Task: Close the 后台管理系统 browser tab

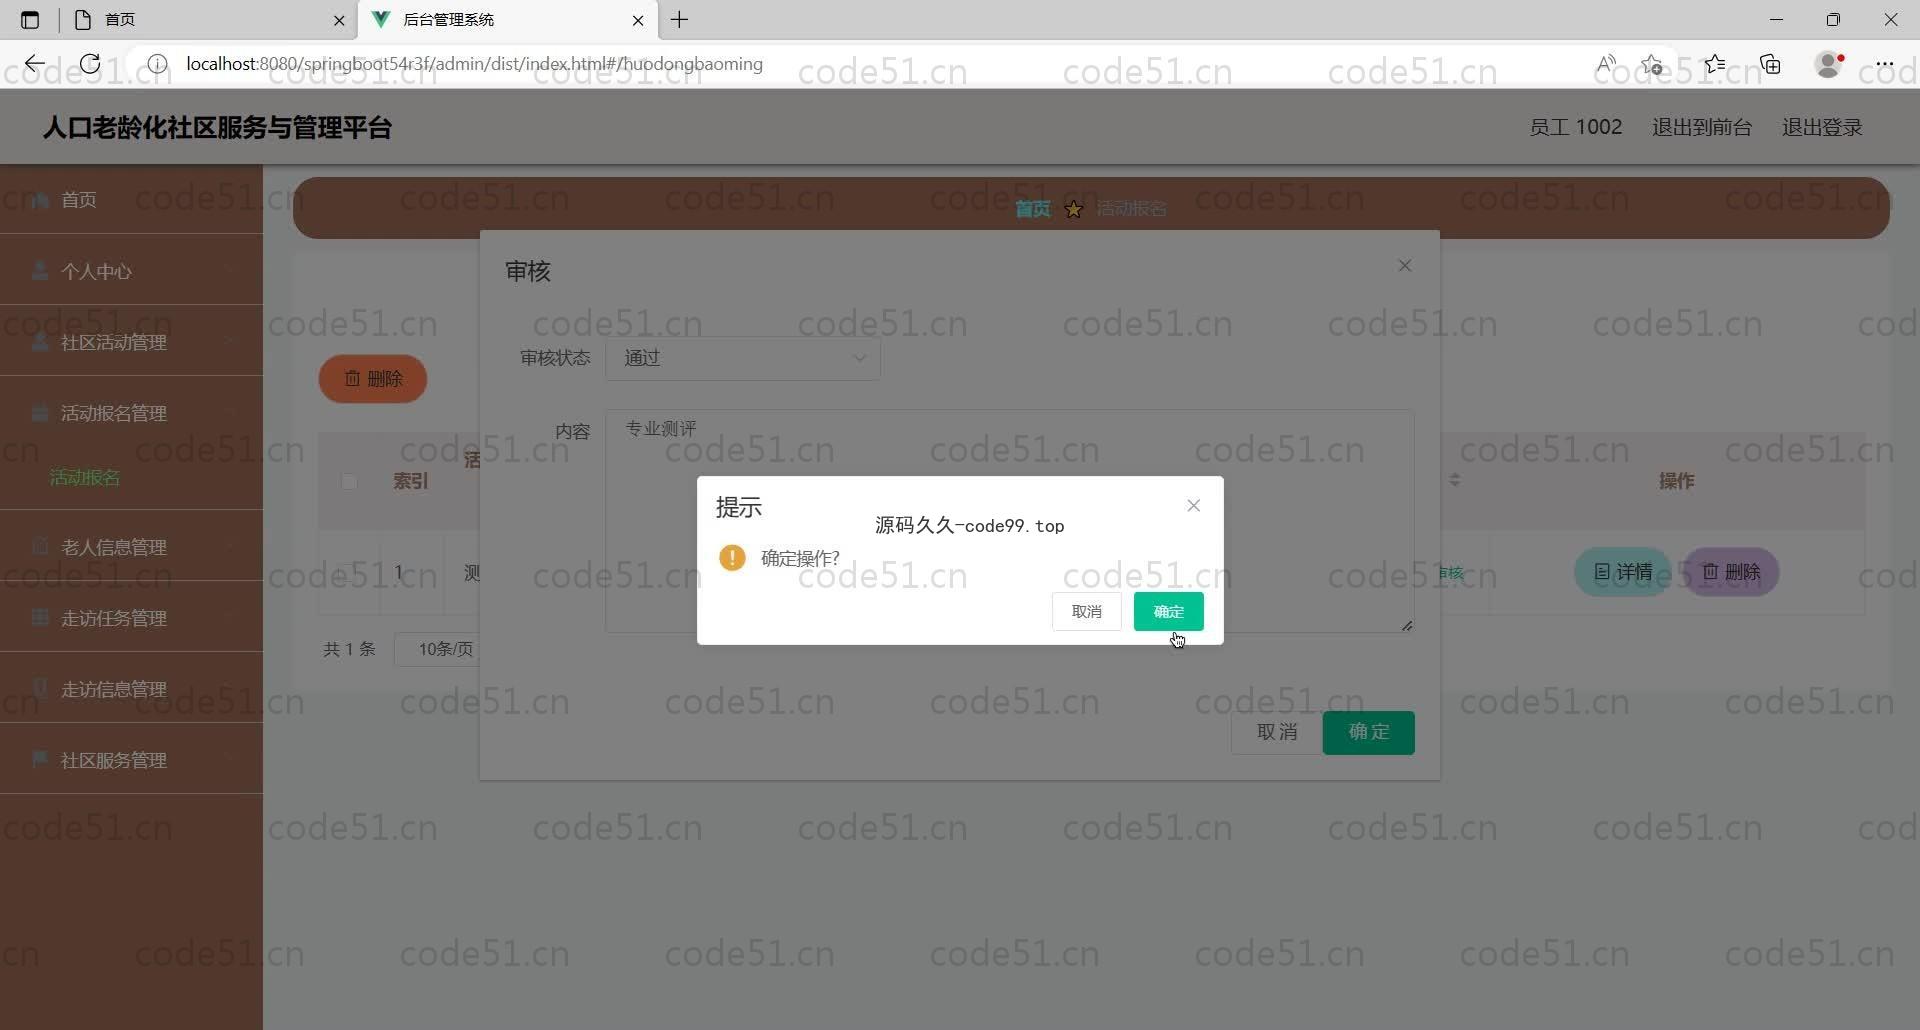Action: pyautogui.click(x=638, y=20)
